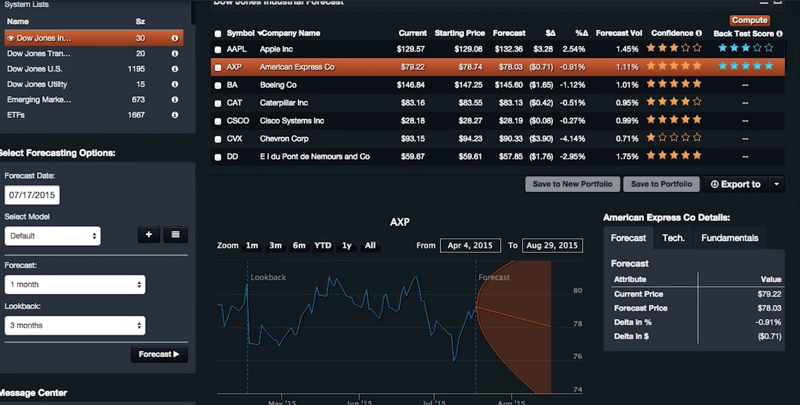Image resolution: width=800 pixels, height=405 pixels.
Task: Click the chart From date field
Action: click(x=470, y=245)
